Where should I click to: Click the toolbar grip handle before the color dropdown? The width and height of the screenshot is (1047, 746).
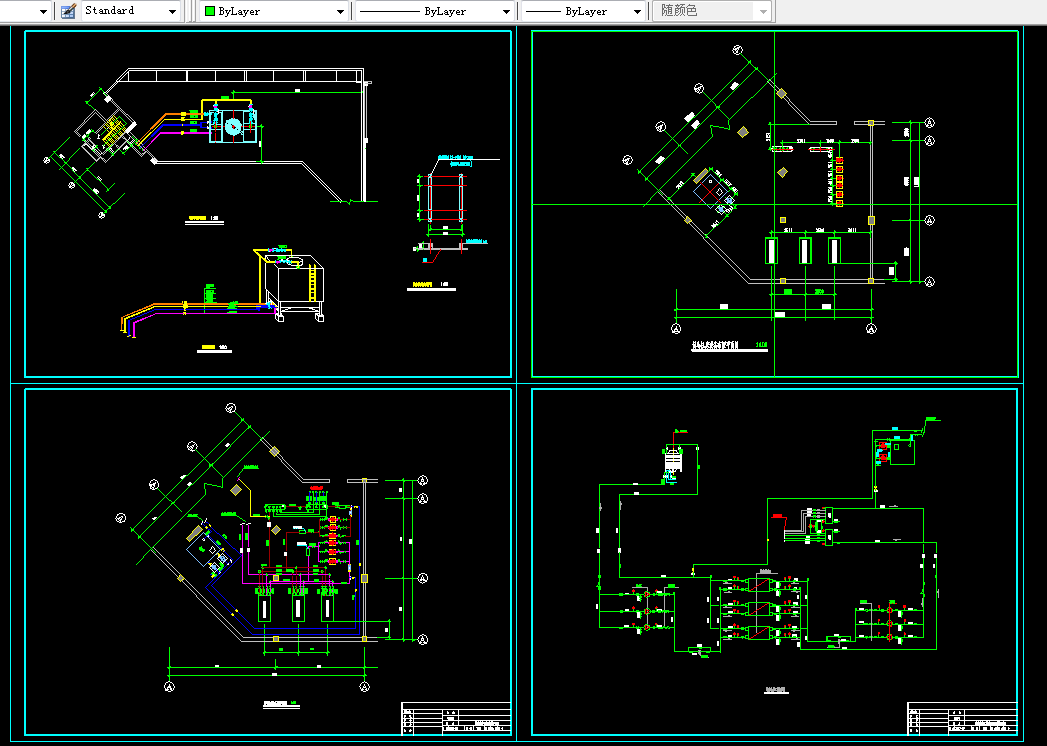(x=192, y=11)
